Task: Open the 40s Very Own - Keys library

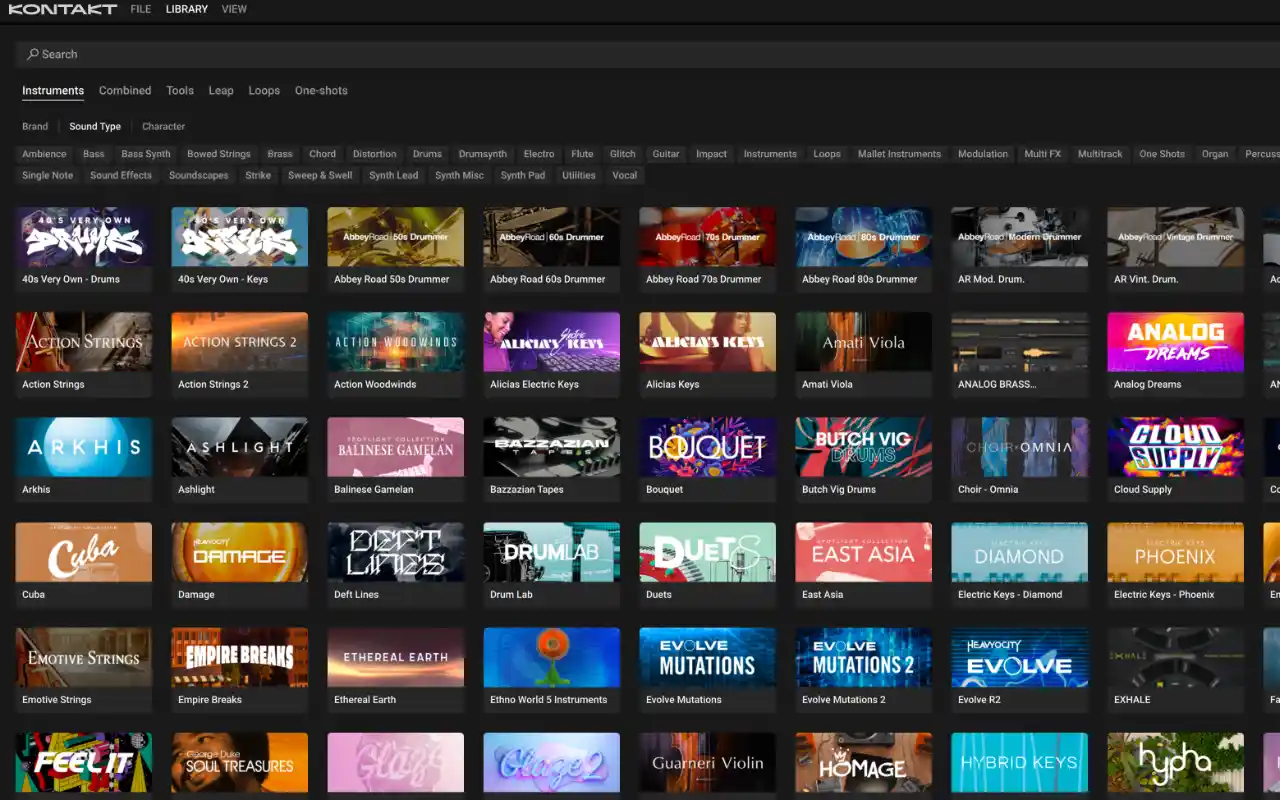Action: [240, 250]
